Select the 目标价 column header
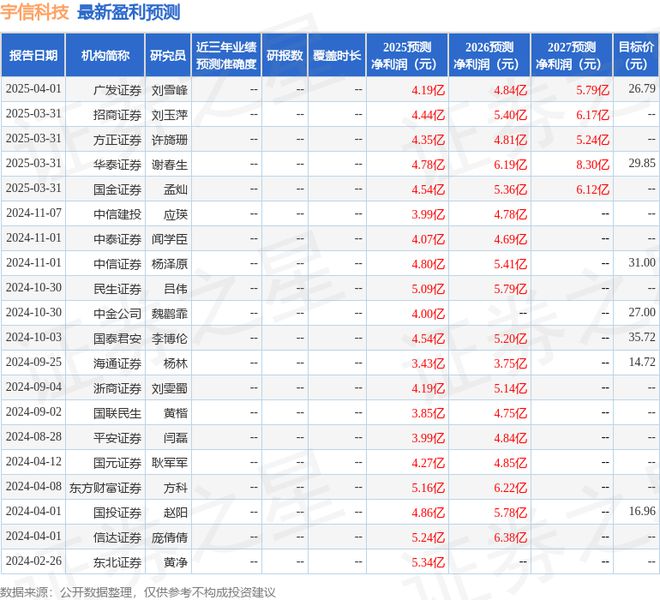The height and width of the screenshot is (600, 660). point(636,55)
